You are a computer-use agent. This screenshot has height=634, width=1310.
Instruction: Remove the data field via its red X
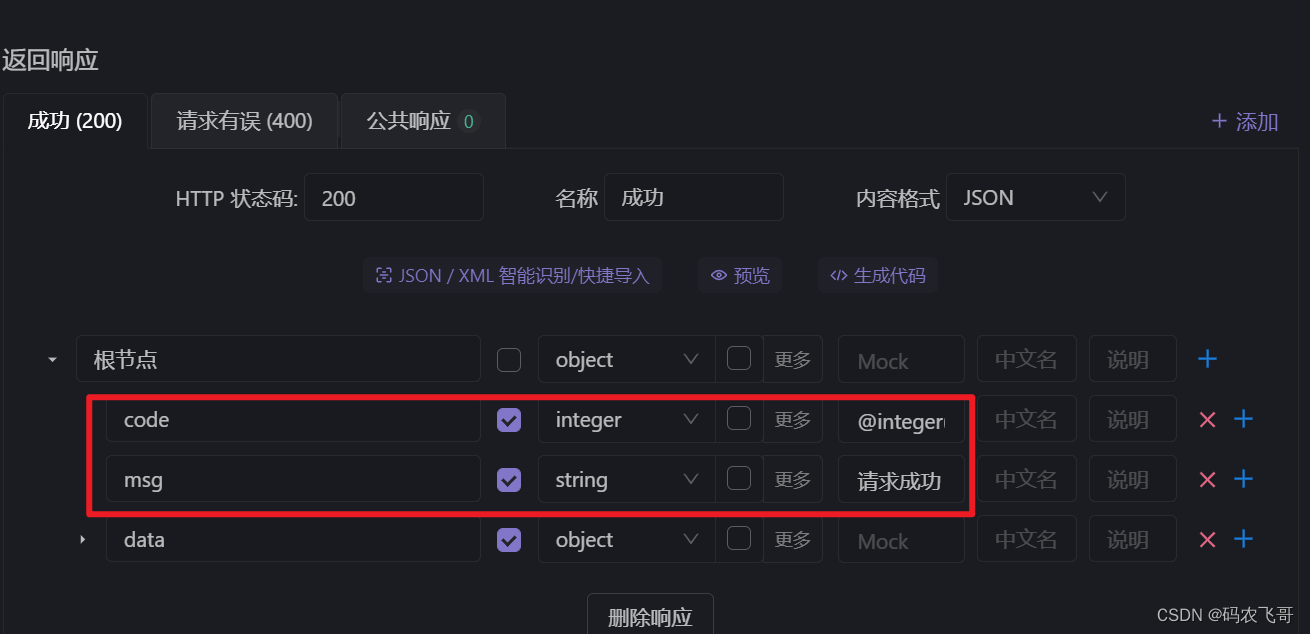point(1207,539)
